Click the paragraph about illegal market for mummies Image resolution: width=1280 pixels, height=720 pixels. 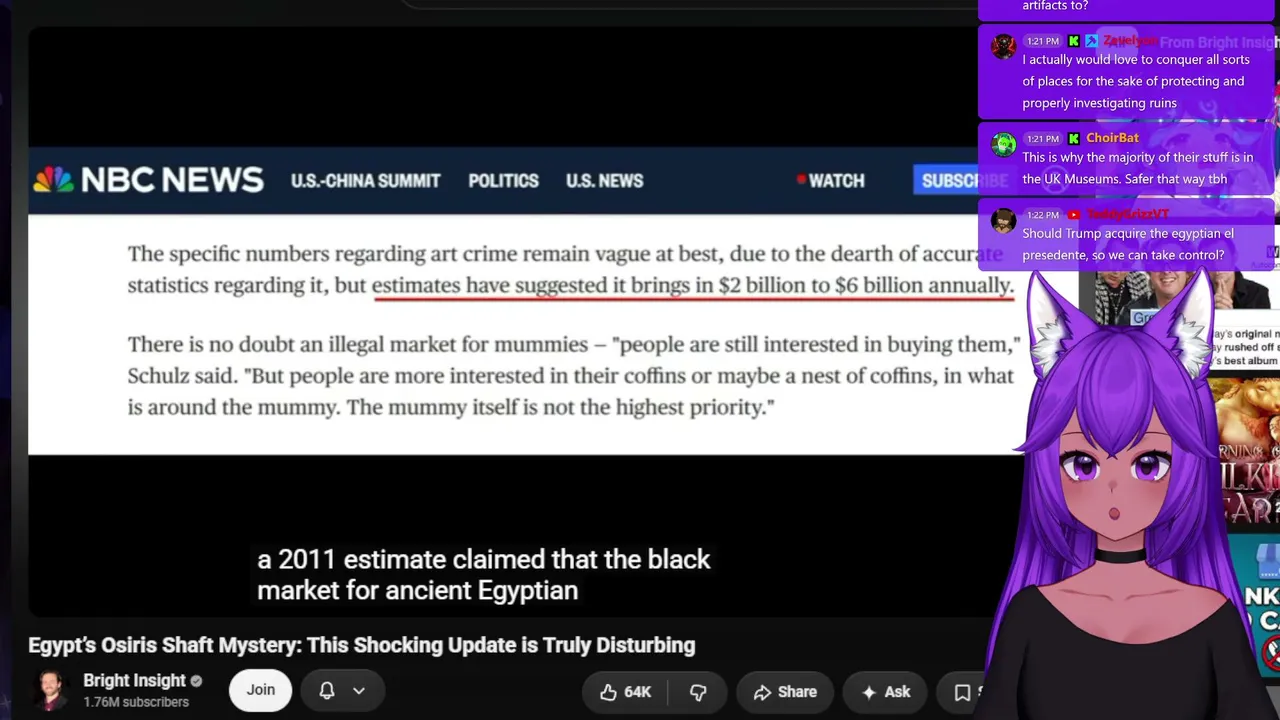[574, 375]
